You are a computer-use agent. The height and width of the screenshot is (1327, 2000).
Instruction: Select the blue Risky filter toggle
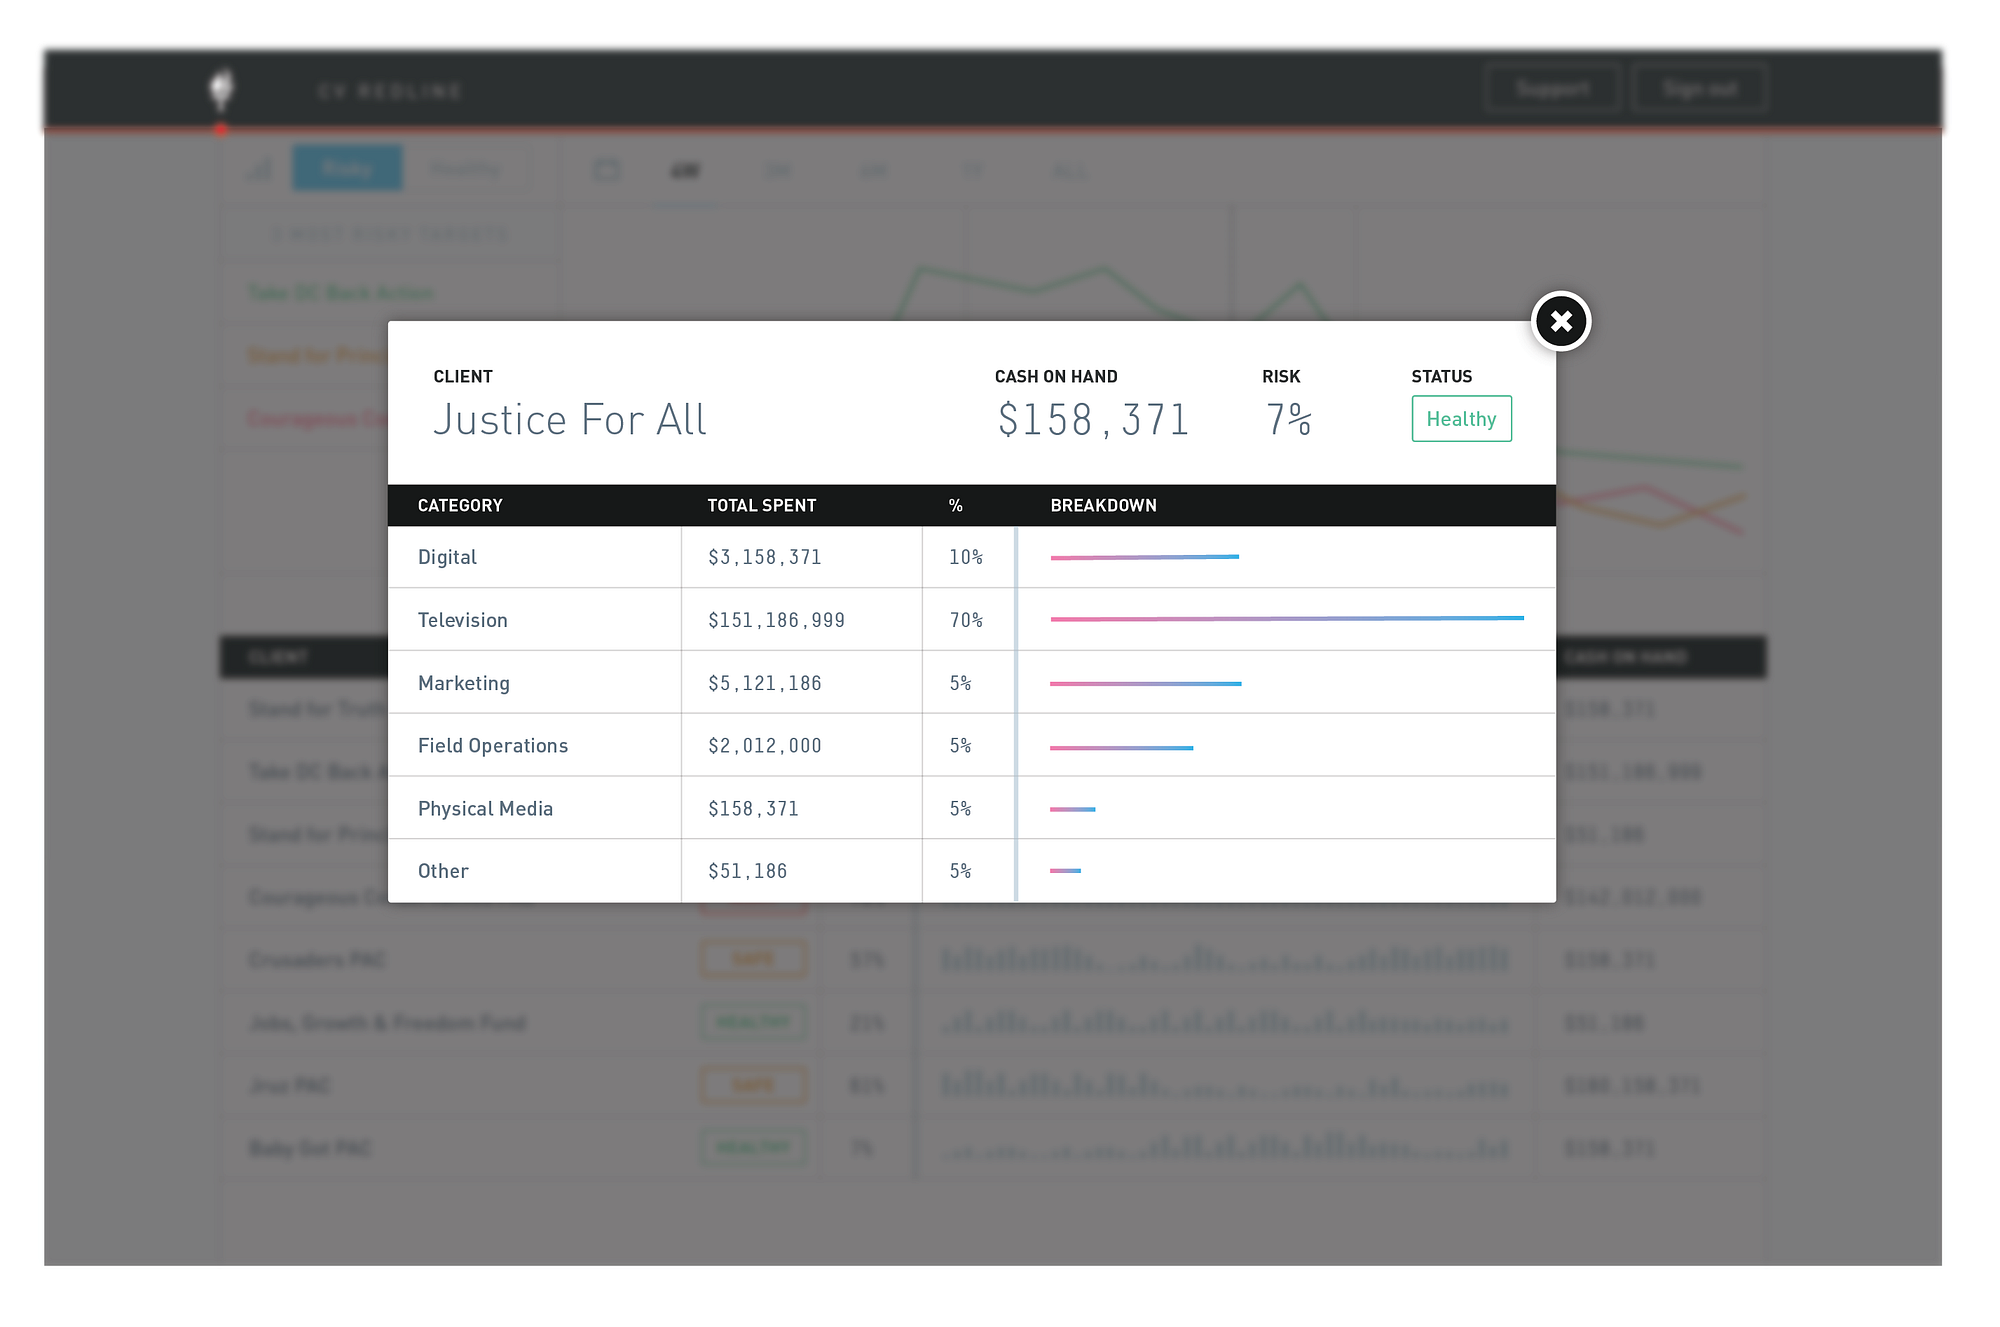coord(347,168)
